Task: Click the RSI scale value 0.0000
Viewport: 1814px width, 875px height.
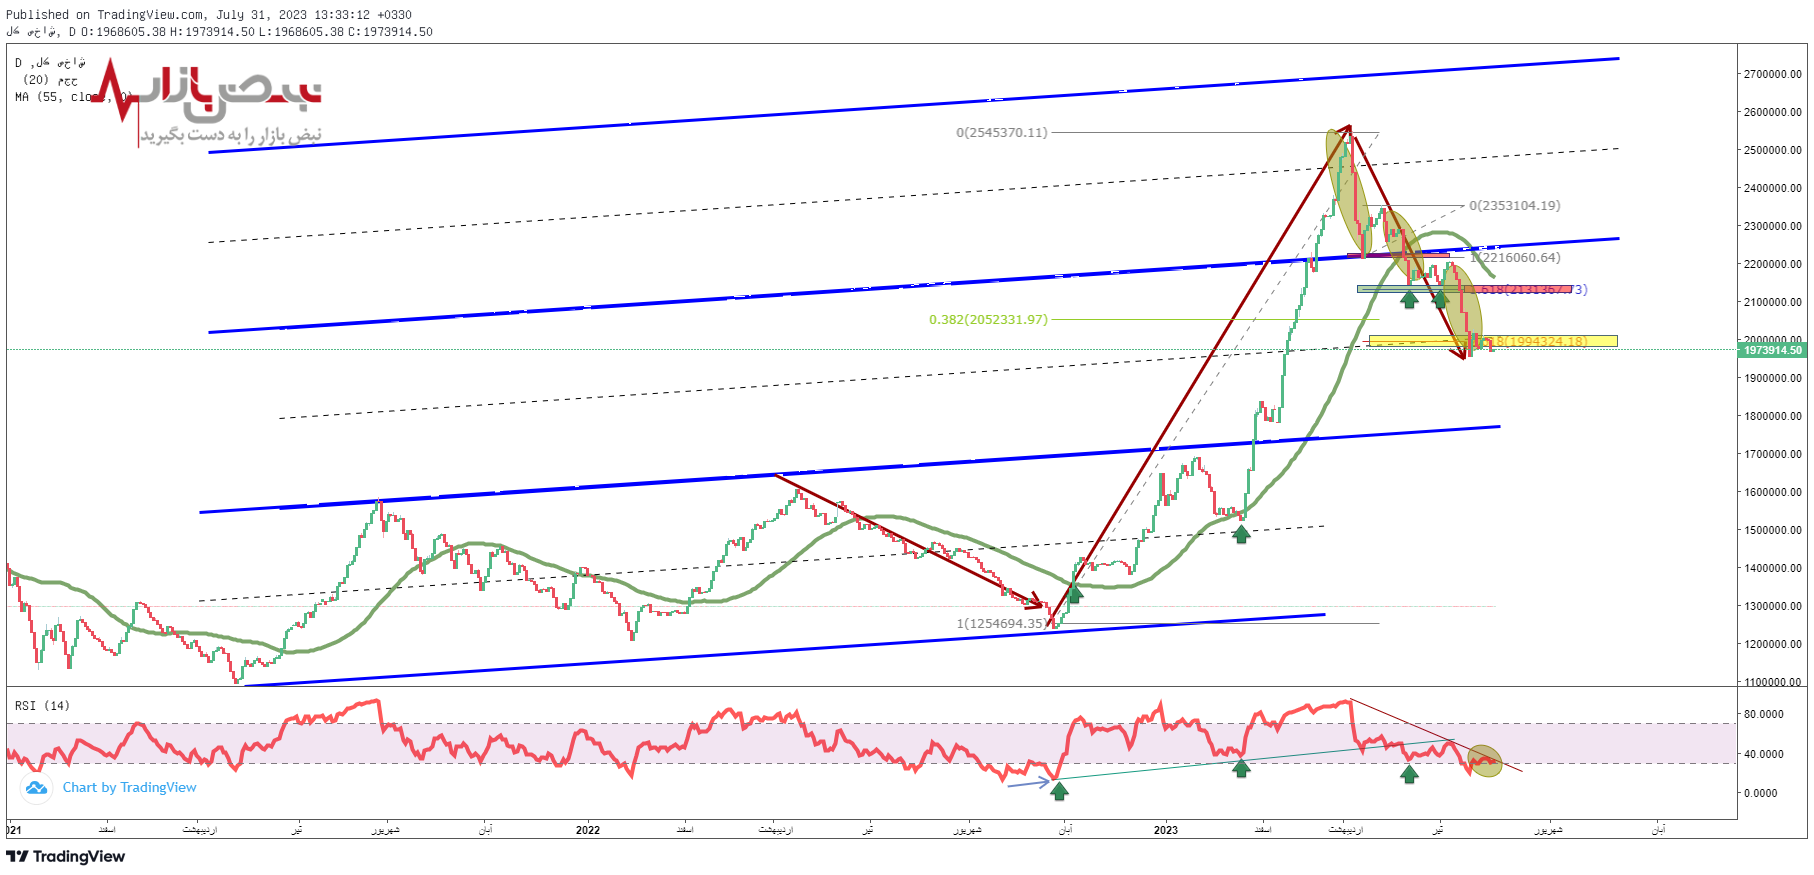Action: 1761,793
